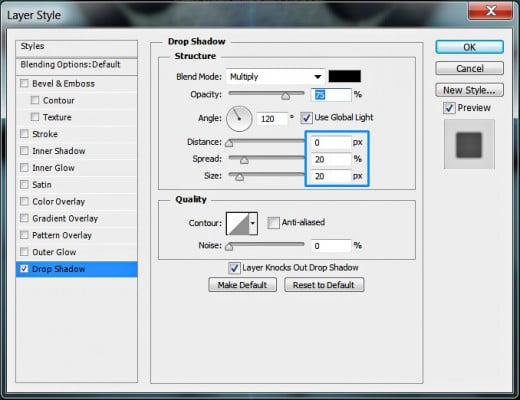520x400 pixels.
Task: Click the Reset to Default button
Action: point(324,285)
